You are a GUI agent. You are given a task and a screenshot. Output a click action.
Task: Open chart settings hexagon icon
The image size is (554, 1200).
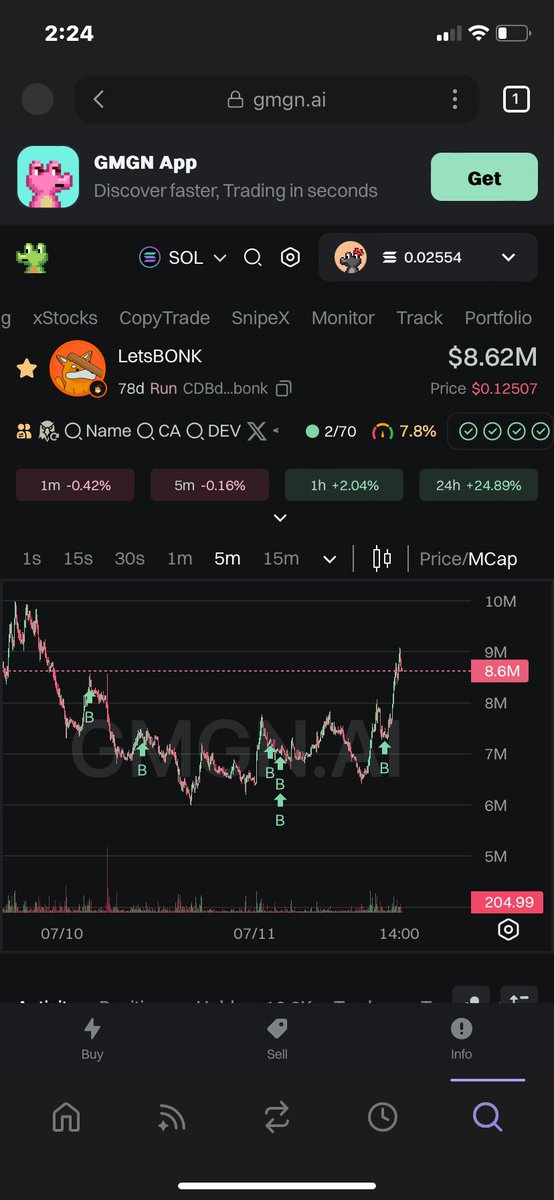(x=508, y=930)
